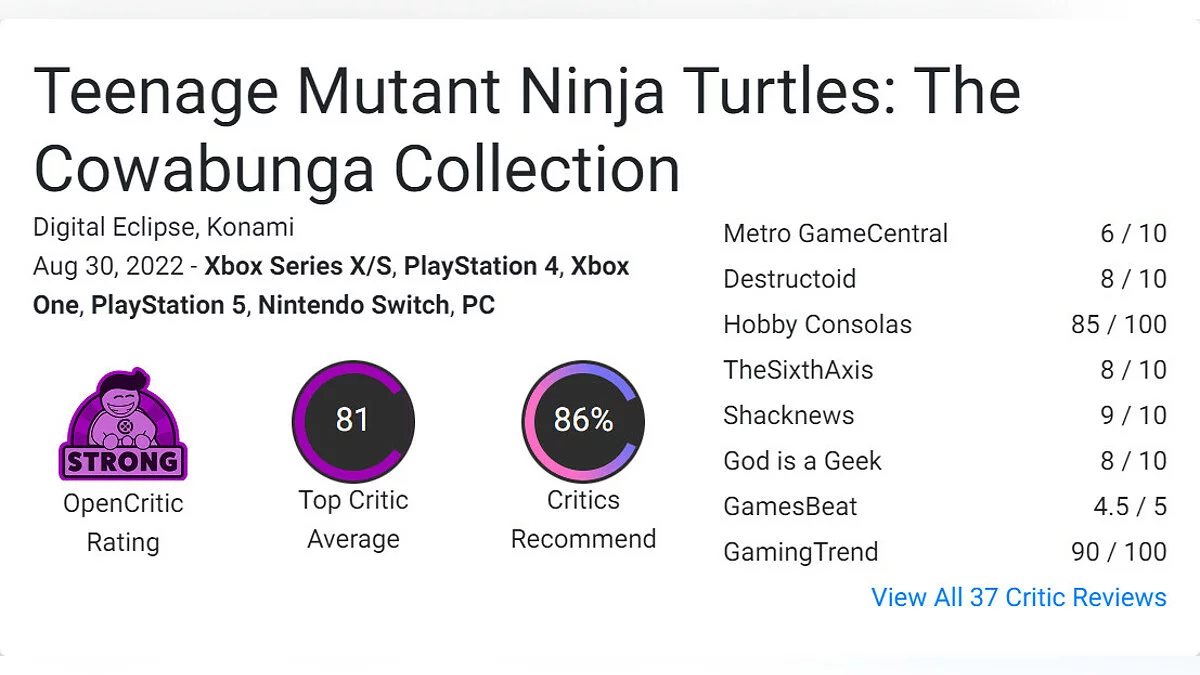The image size is (1200, 675).
Task: Open the Nintendo Switch platform link
Action: pos(353,305)
